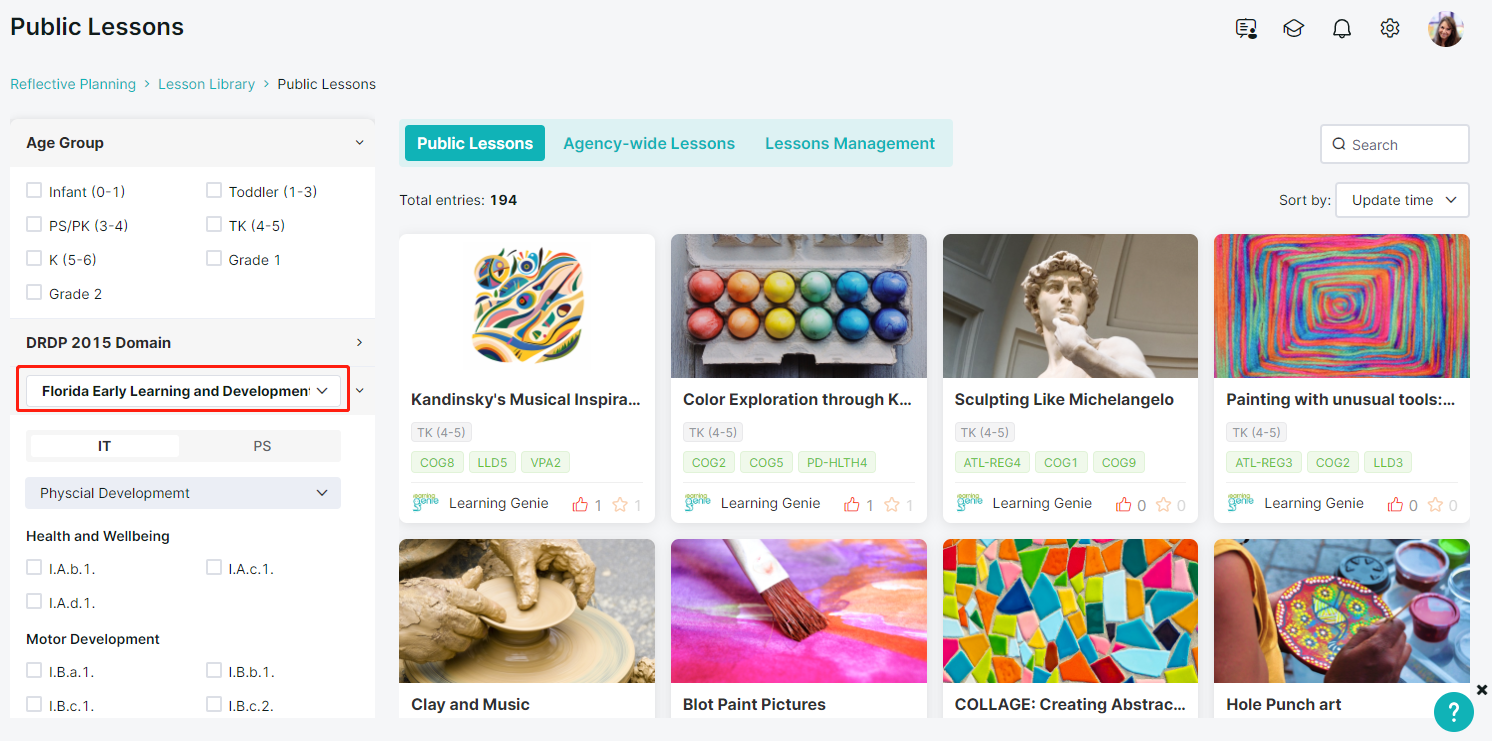Open the user profile avatar
This screenshot has height=741, width=1492.
[1445, 29]
